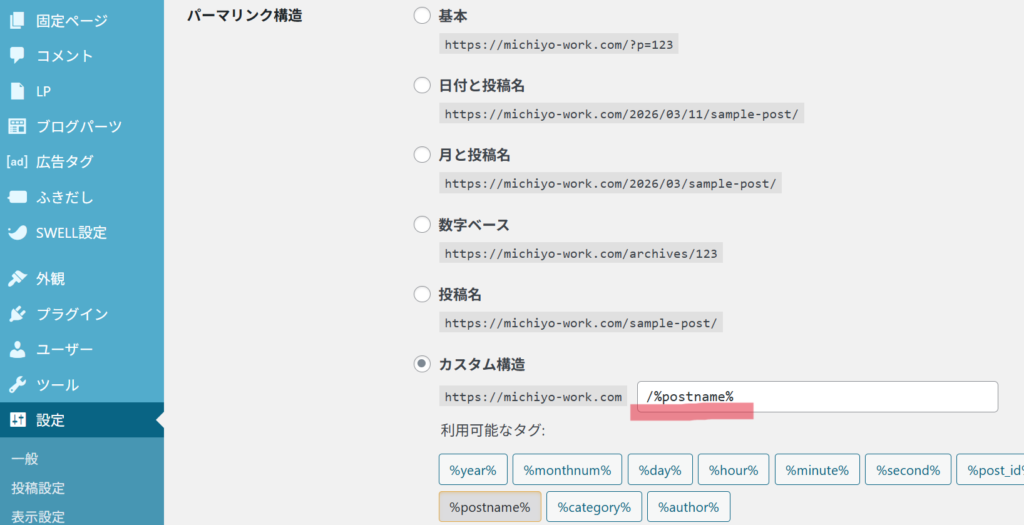This screenshot has width=1024, height=525.
Task: Click the michiyo-work.com/sample-post/ example URL
Action: pos(581,323)
